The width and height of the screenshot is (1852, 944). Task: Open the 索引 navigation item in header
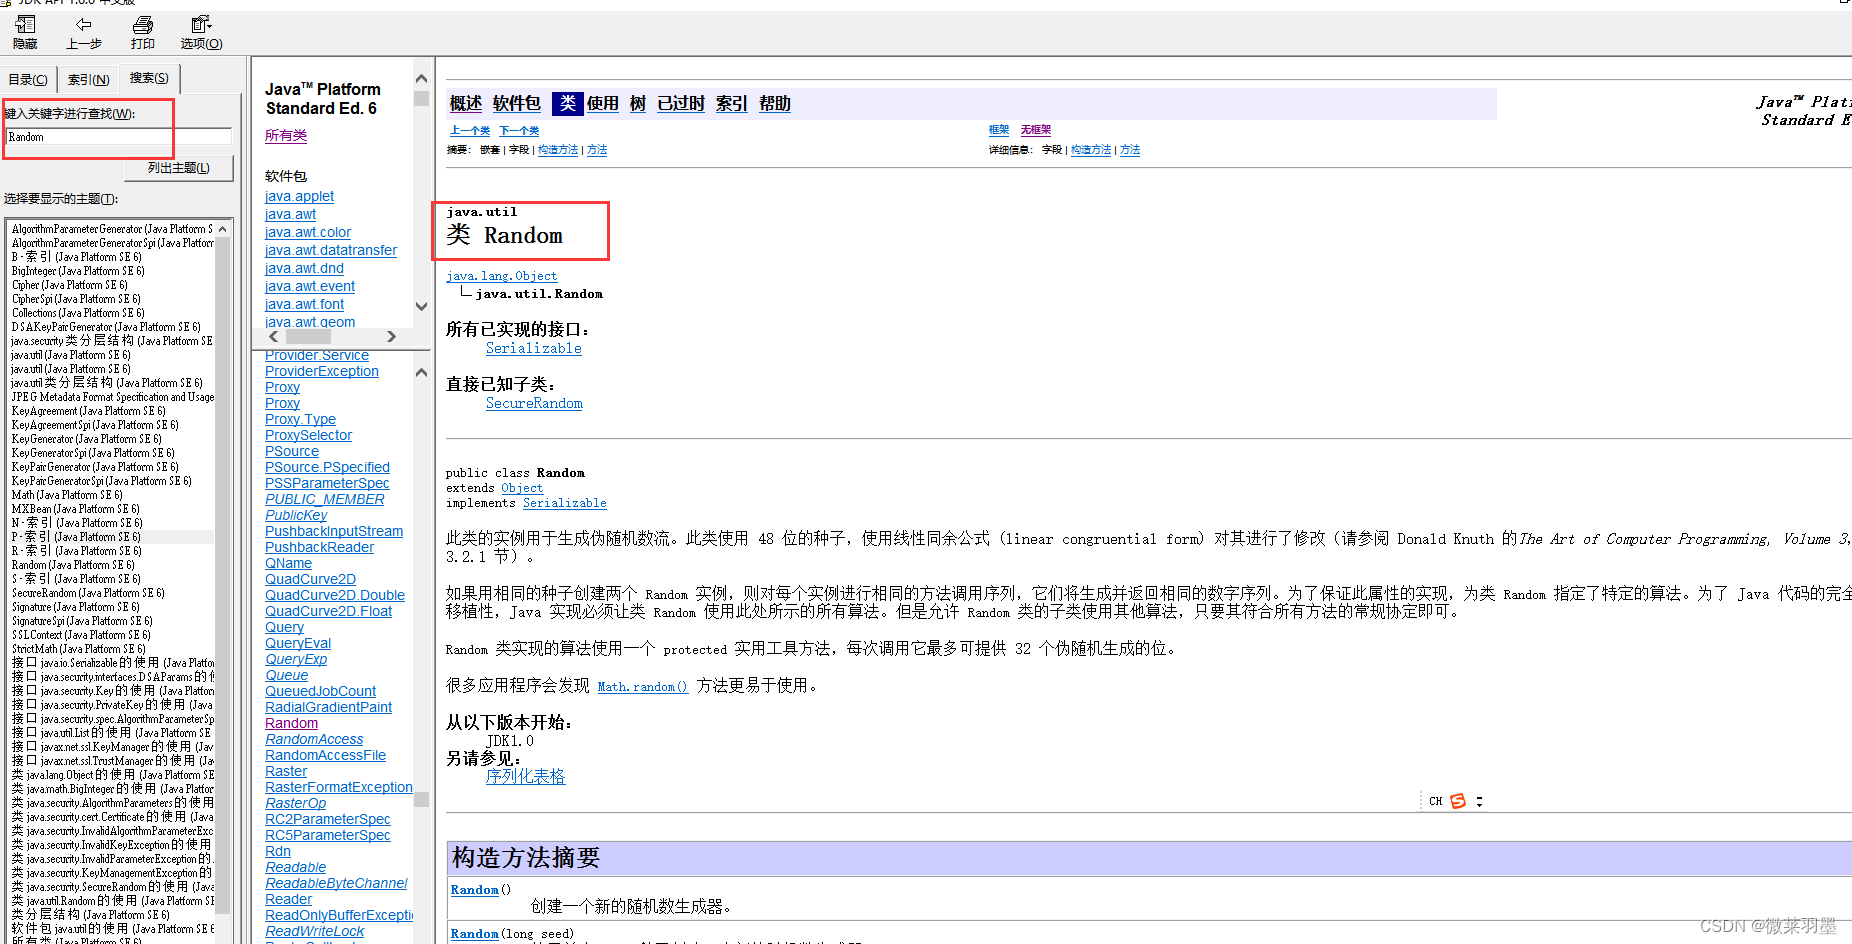tap(732, 103)
